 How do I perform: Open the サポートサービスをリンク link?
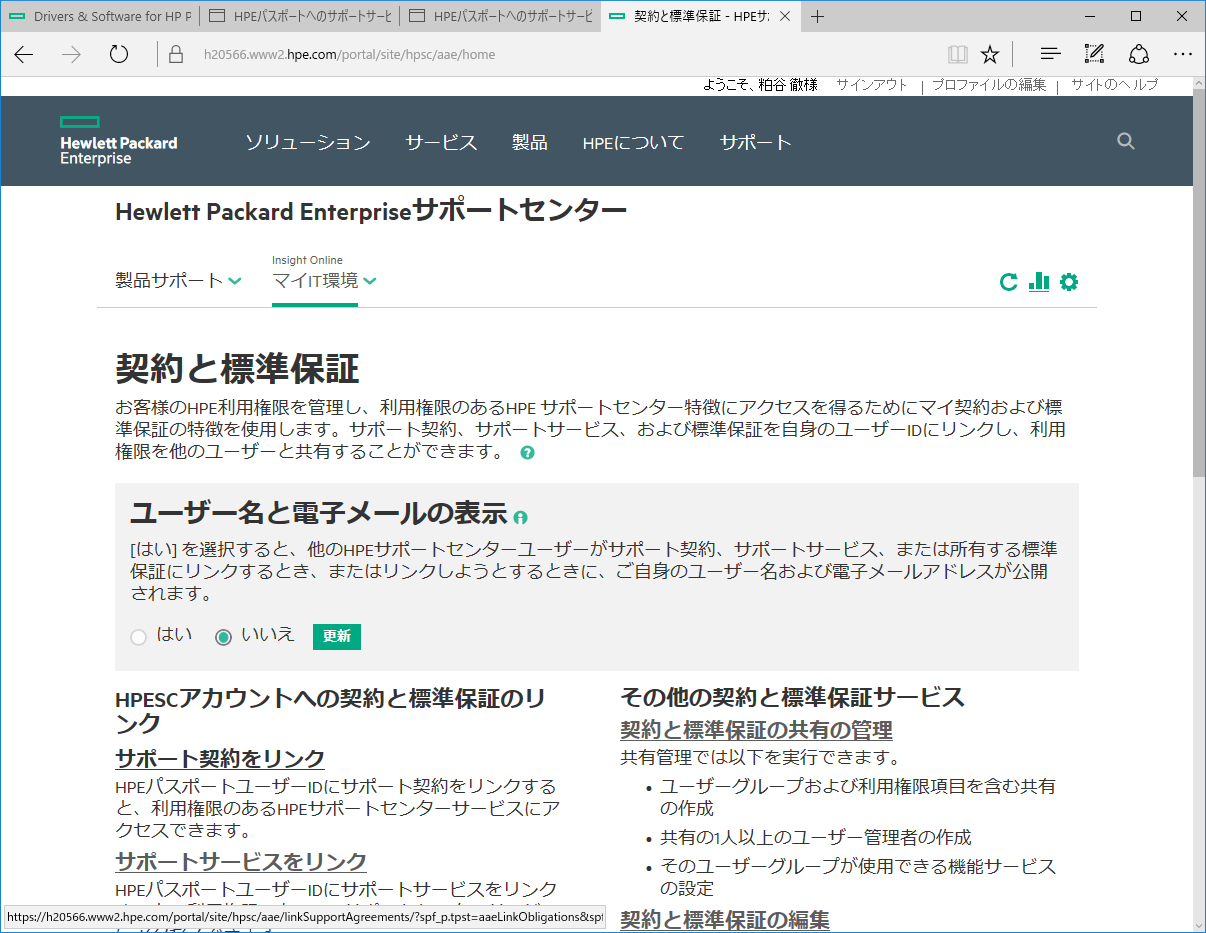pos(241,861)
